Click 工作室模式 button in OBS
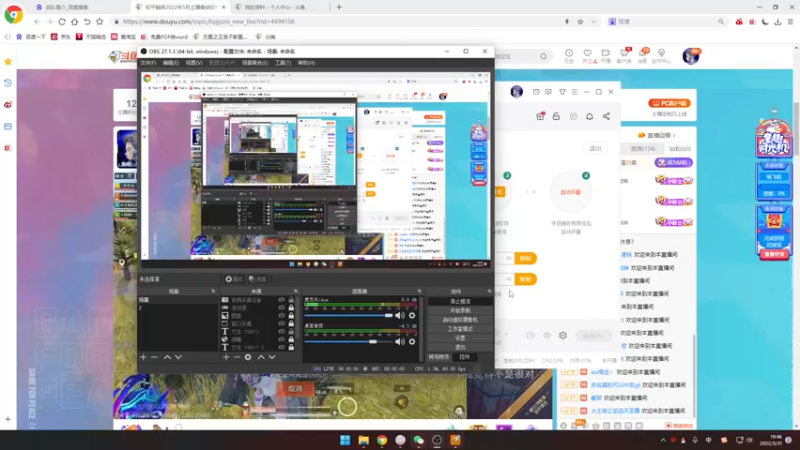800x450 pixels. pos(460,329)
